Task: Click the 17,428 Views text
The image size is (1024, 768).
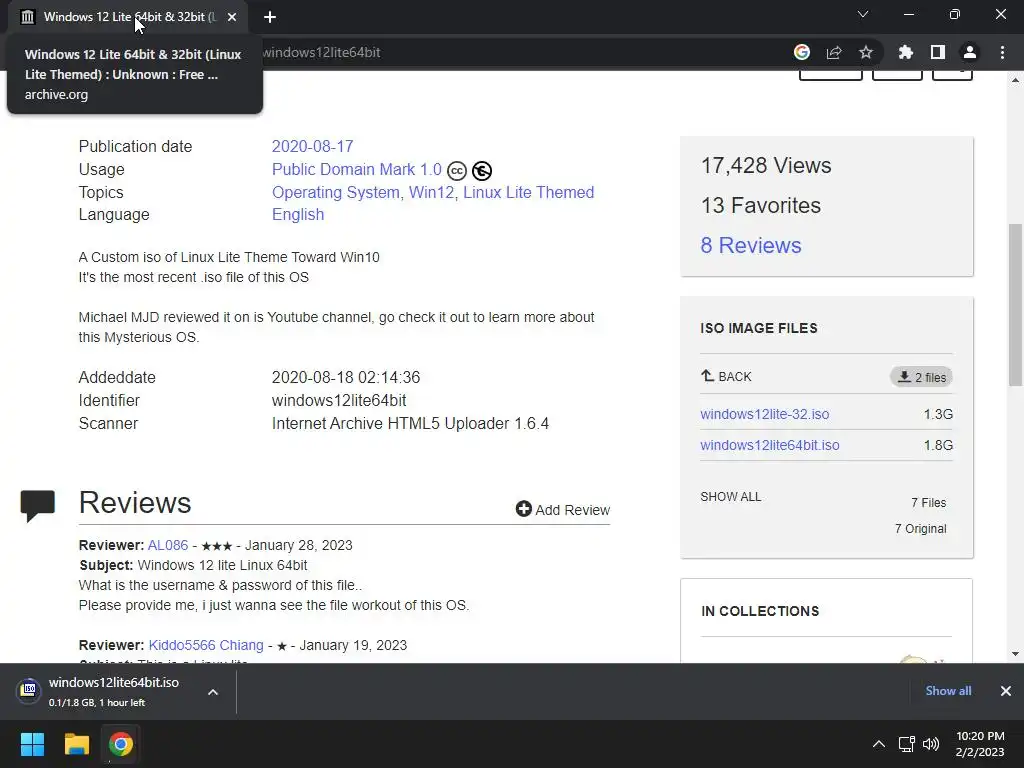Action: click(766, 165)
